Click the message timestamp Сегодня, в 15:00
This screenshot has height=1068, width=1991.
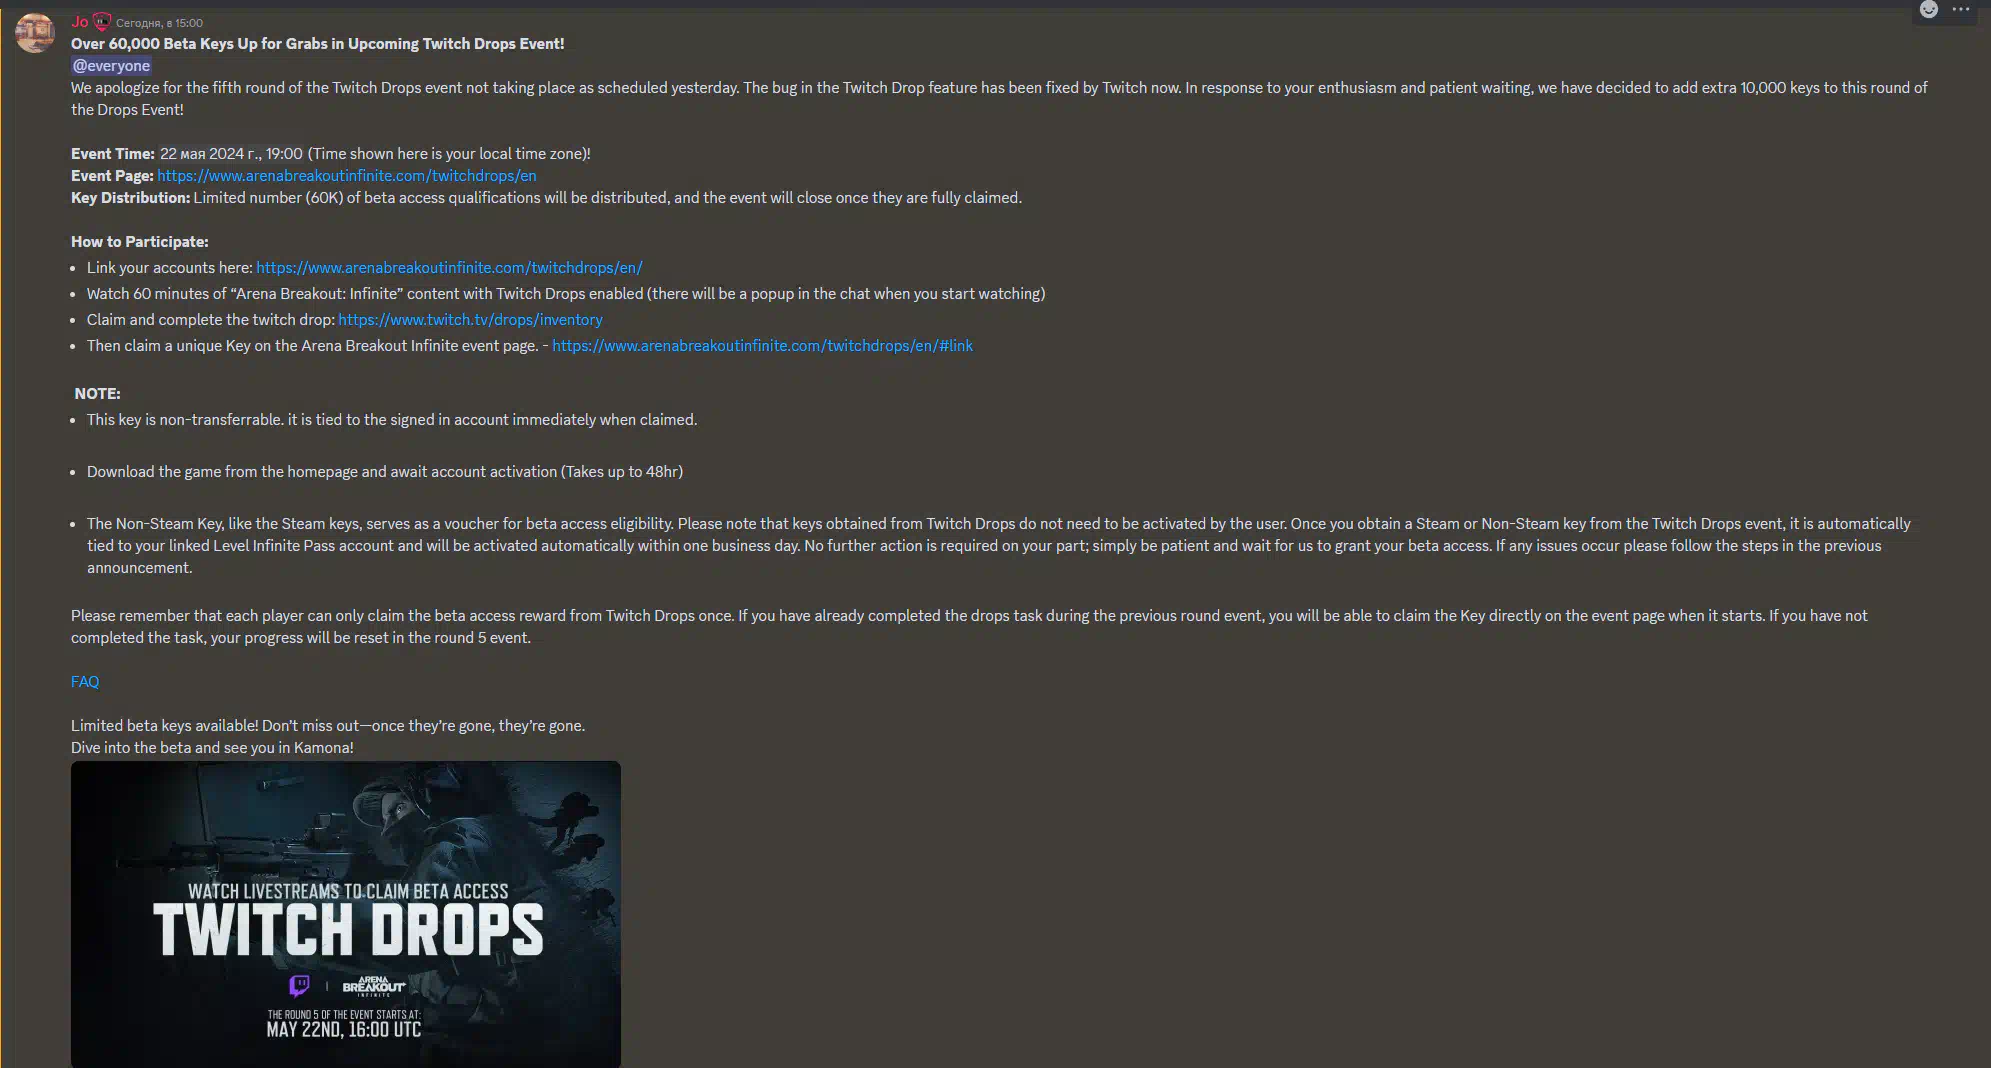coord(159,23)
